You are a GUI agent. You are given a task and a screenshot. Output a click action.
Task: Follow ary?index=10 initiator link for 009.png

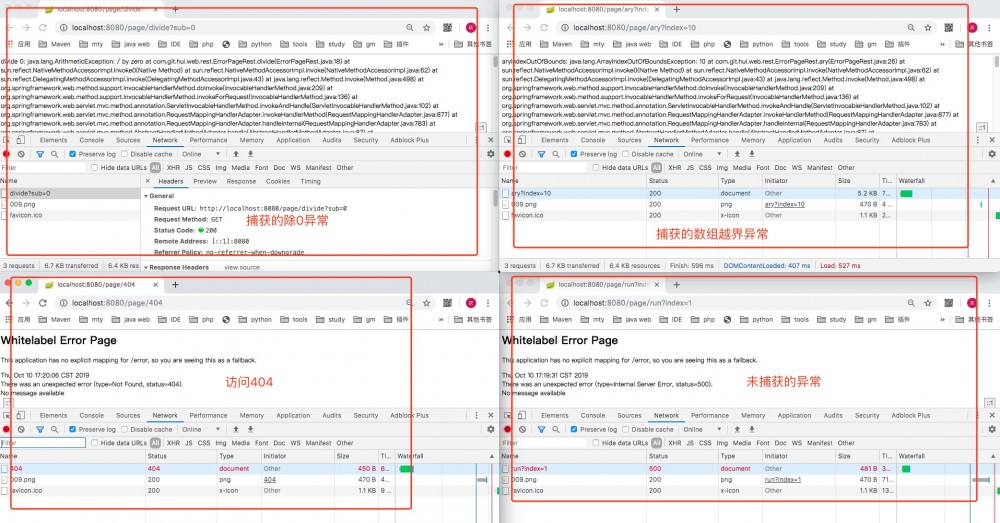click(x=784, y=204)
